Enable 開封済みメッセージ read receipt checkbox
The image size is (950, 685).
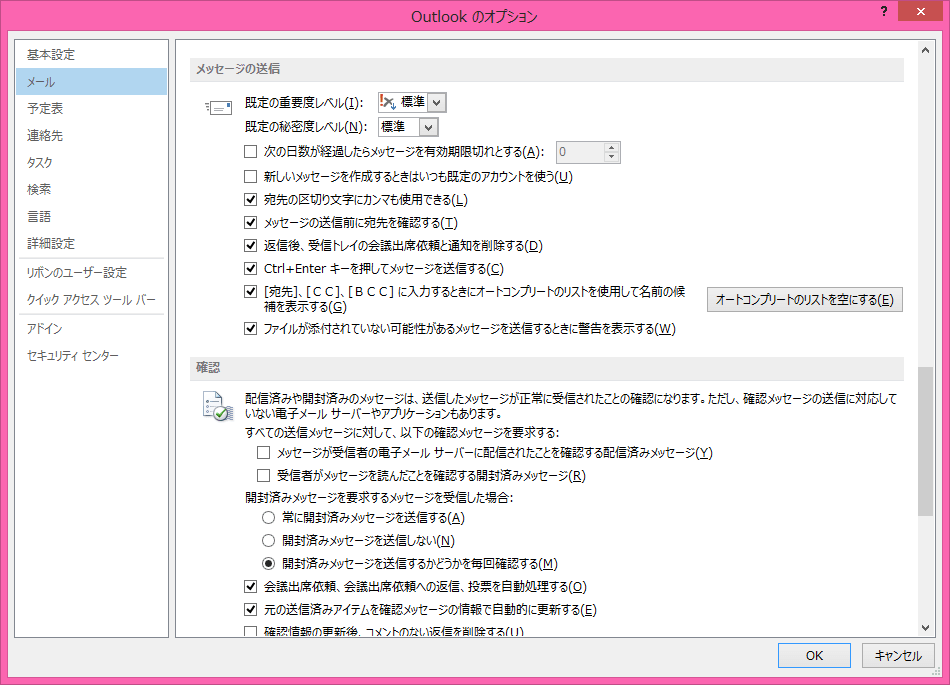(264, 475)
